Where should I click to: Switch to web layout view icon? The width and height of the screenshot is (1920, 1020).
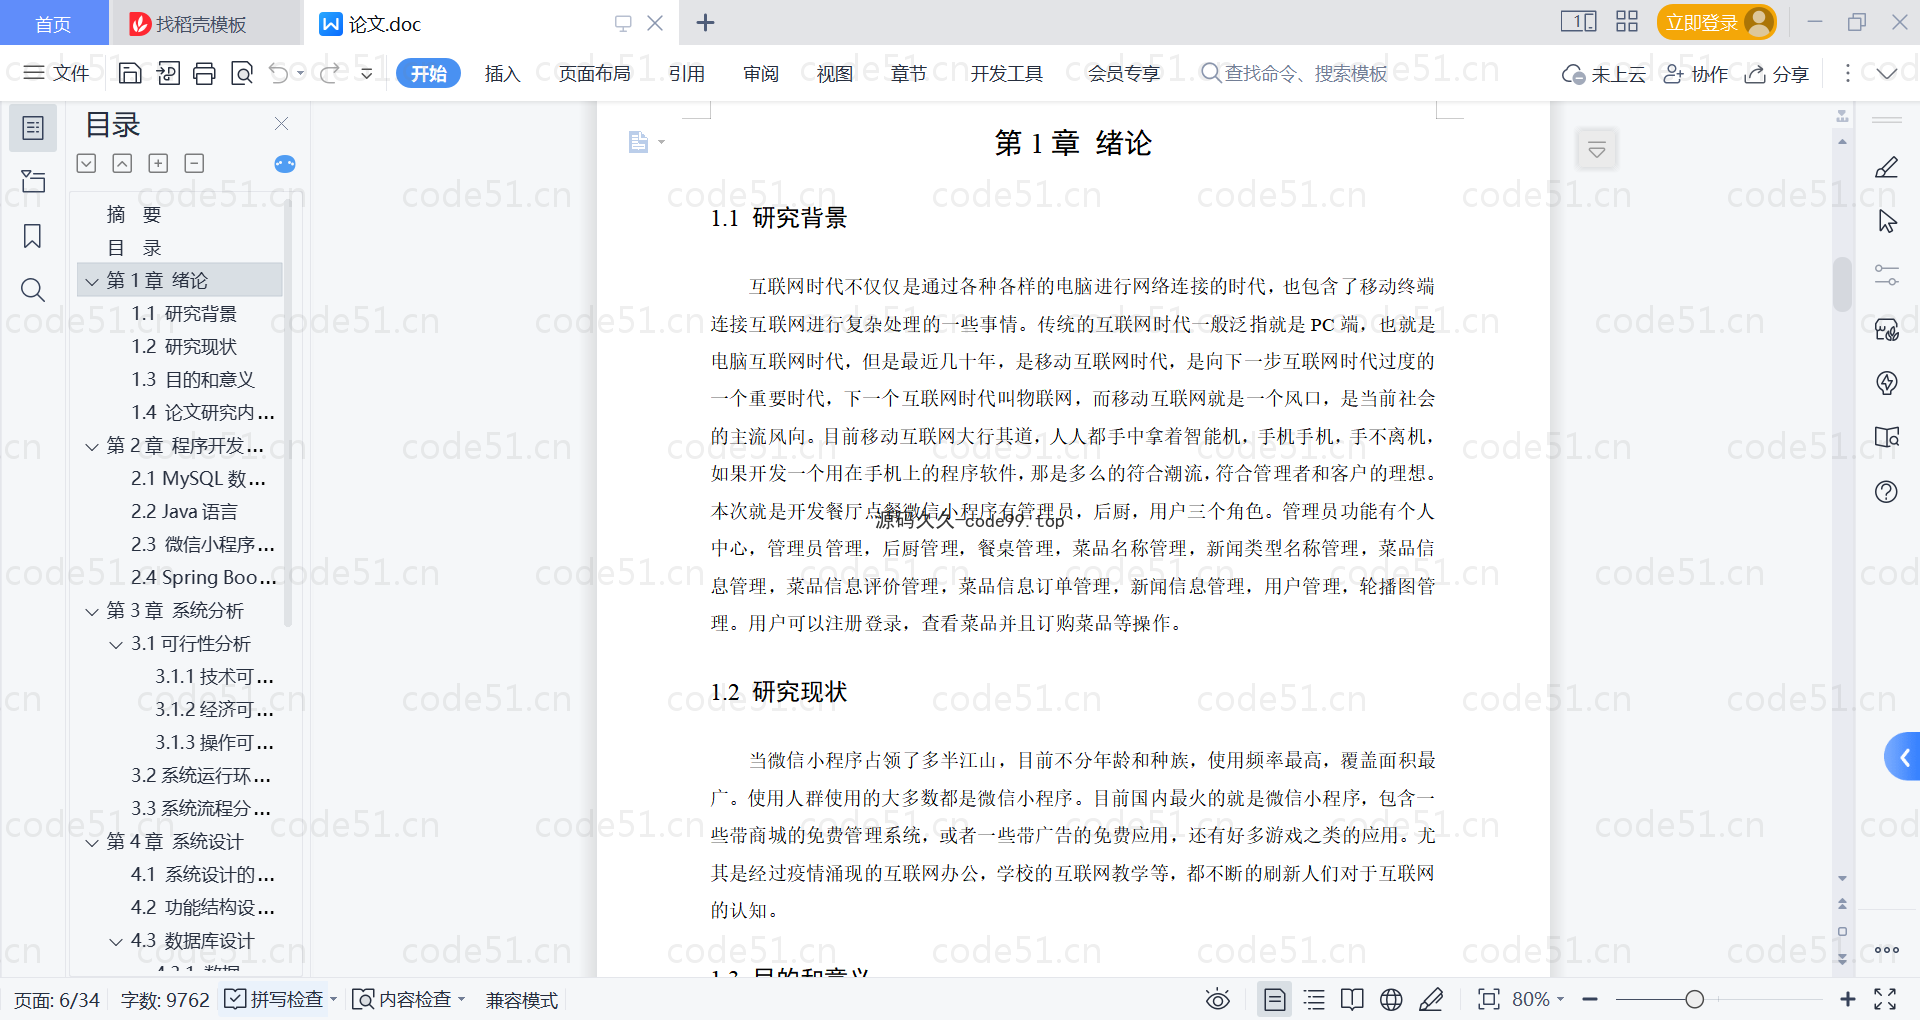pos(1391,999)
